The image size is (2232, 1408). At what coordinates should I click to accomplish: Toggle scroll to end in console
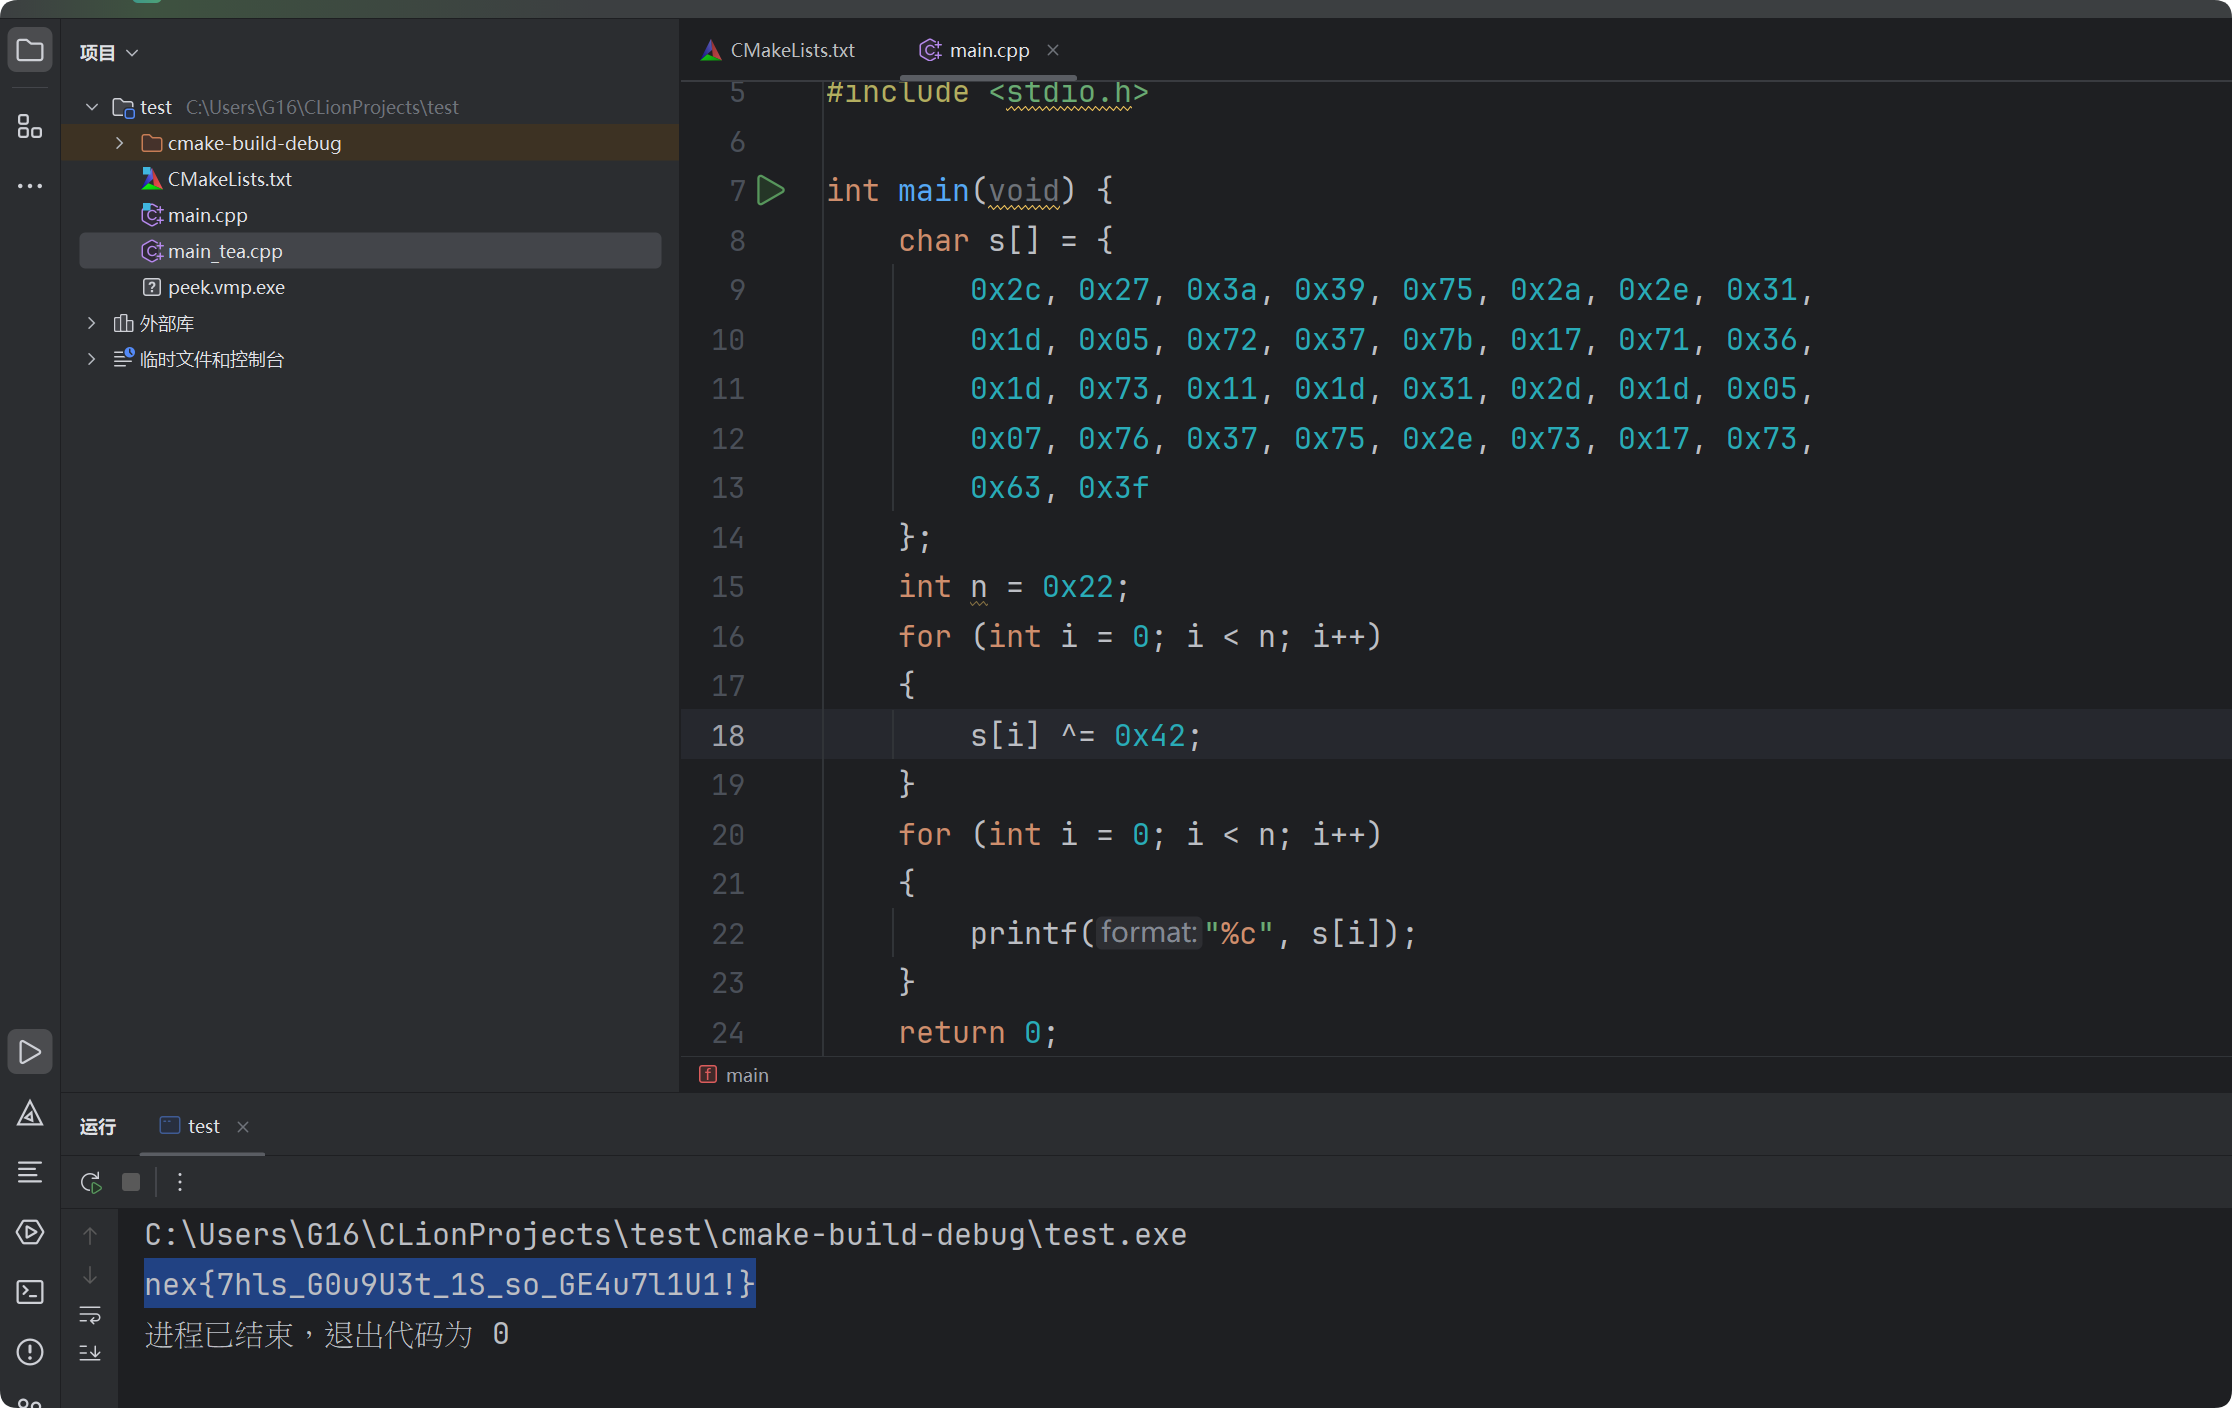90,1352
